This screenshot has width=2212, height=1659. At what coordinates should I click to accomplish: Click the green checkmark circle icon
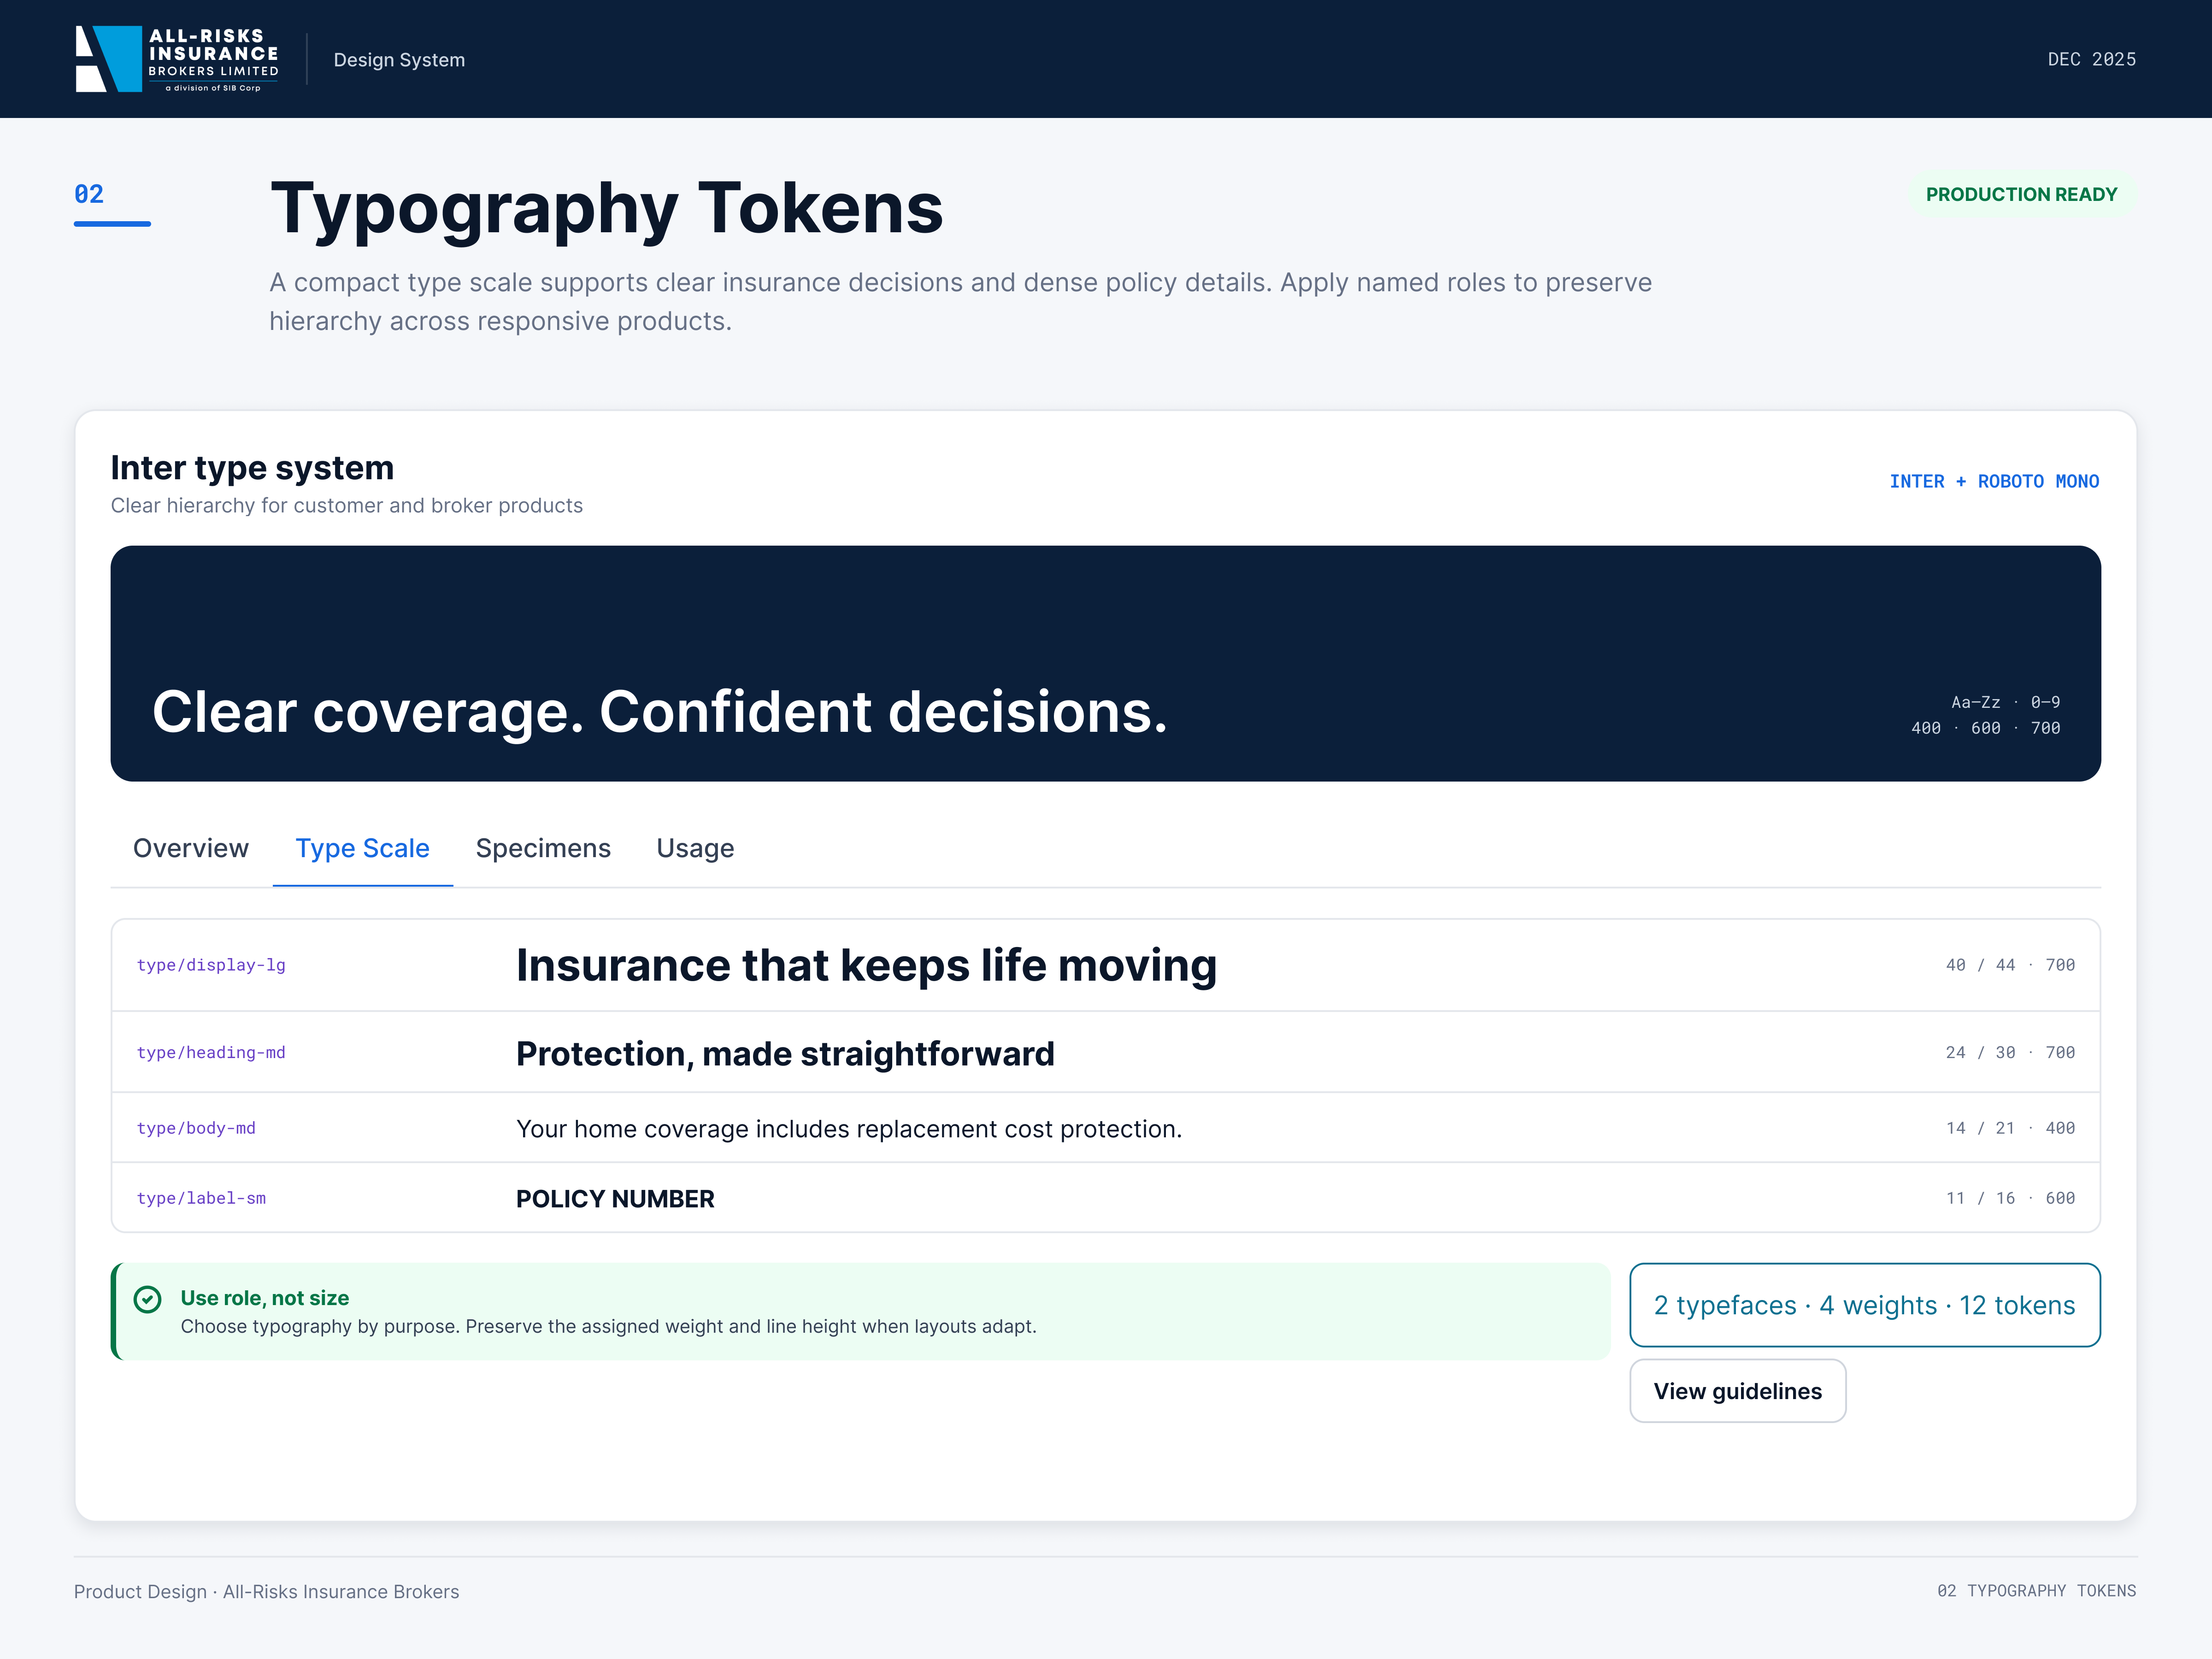coord(148,1299)
